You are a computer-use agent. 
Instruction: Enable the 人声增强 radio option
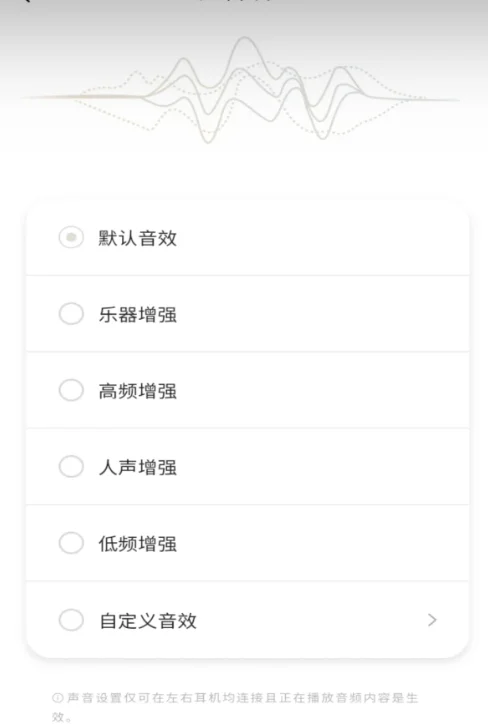71,466
